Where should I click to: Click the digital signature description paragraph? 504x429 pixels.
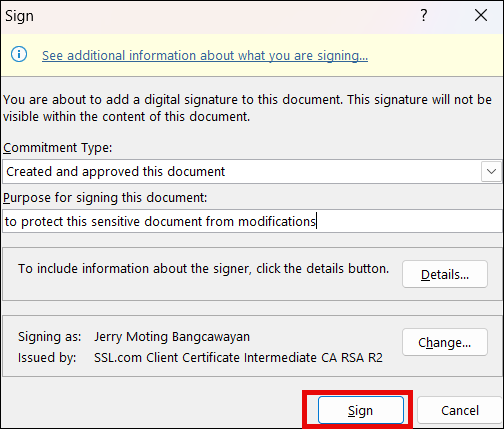point(247,108)
